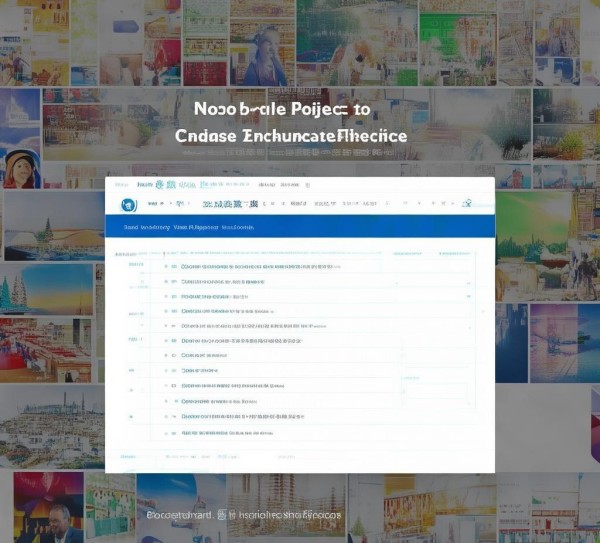Click the square icon ending the top header line
The image size is (600, 543).
coord(307,185)
